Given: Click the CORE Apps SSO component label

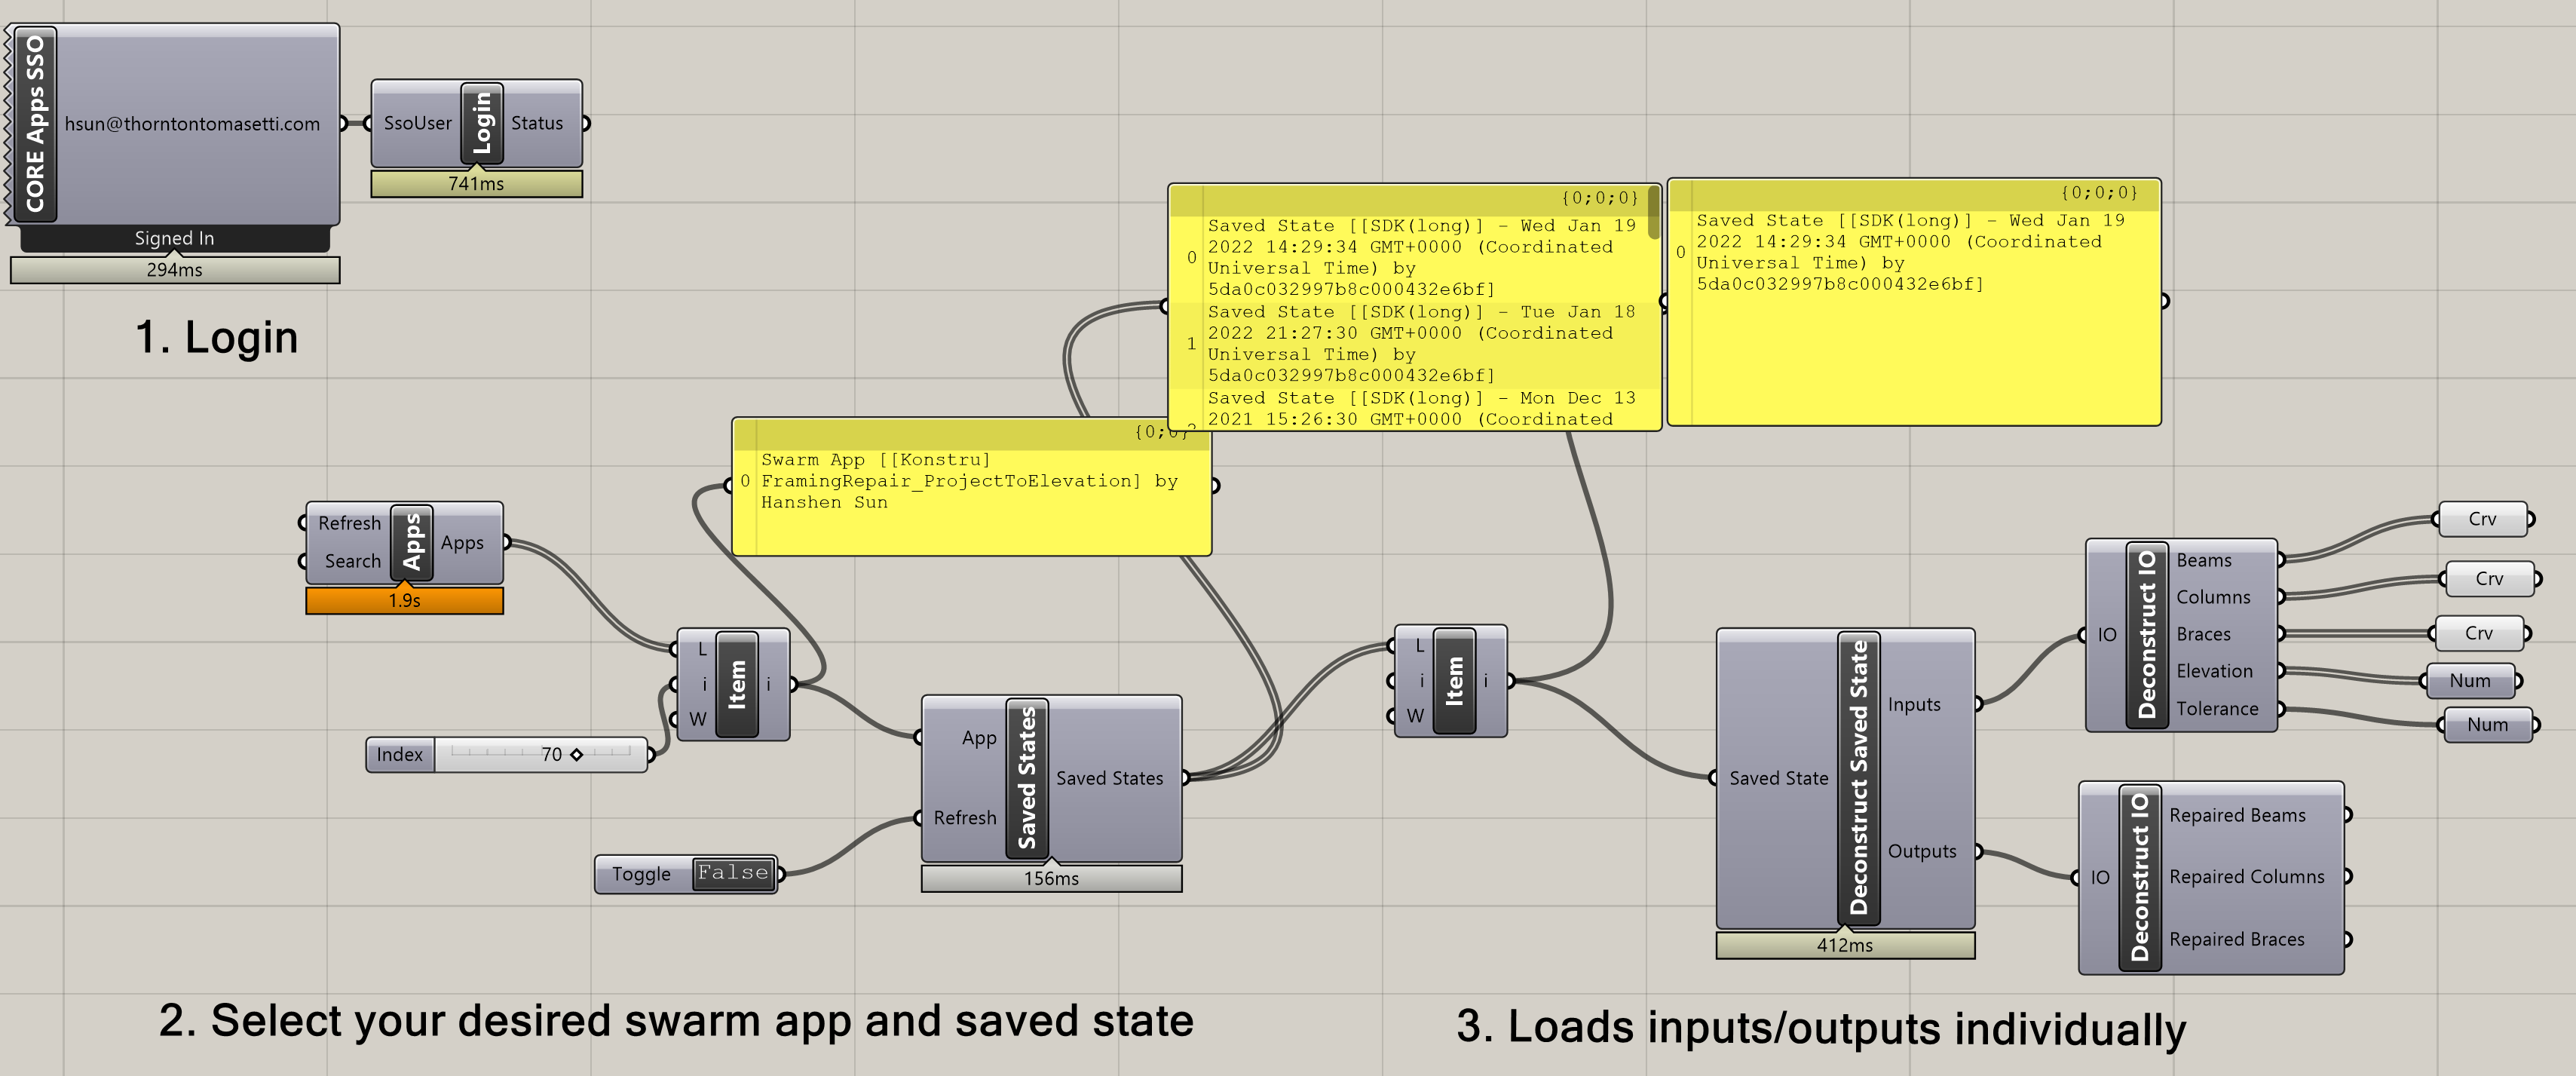Looking at the screenshot, I should pyautogui.click(x=36, y=124).
